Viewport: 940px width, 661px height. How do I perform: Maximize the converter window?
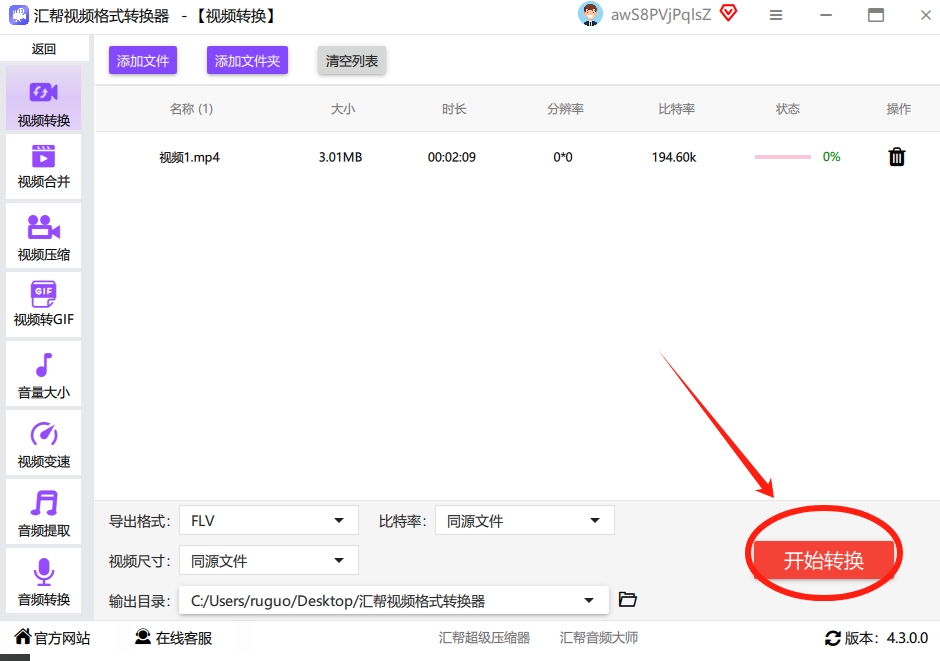pyautogui.click(x=876, y=15)
